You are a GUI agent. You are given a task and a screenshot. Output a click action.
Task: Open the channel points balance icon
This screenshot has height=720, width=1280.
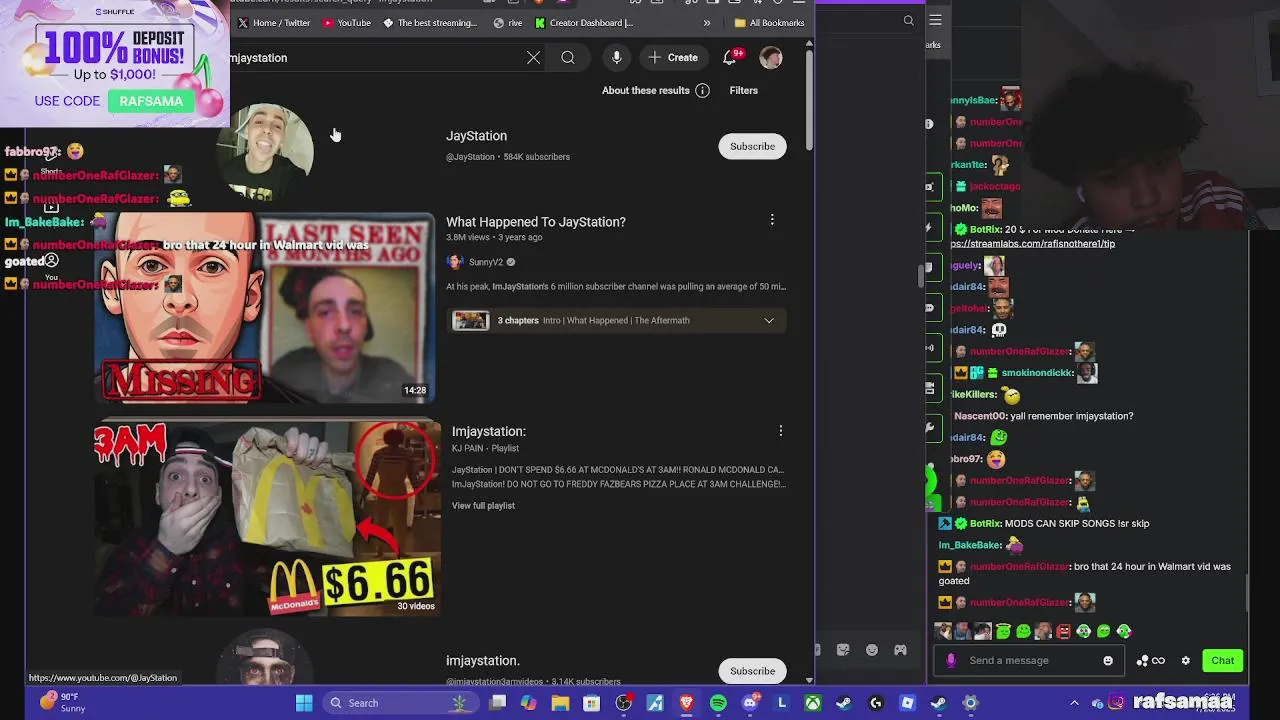click(1150, 661)
